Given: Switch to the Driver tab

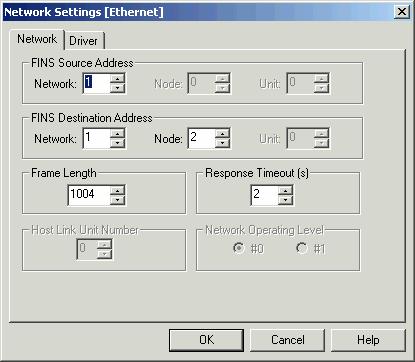Looking at the screenshot, I should [x=84, y=41].
